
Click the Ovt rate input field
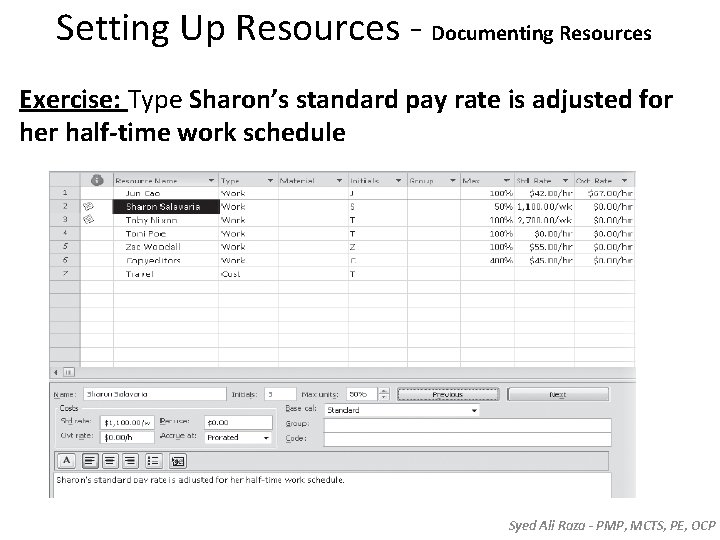(127, 437)
